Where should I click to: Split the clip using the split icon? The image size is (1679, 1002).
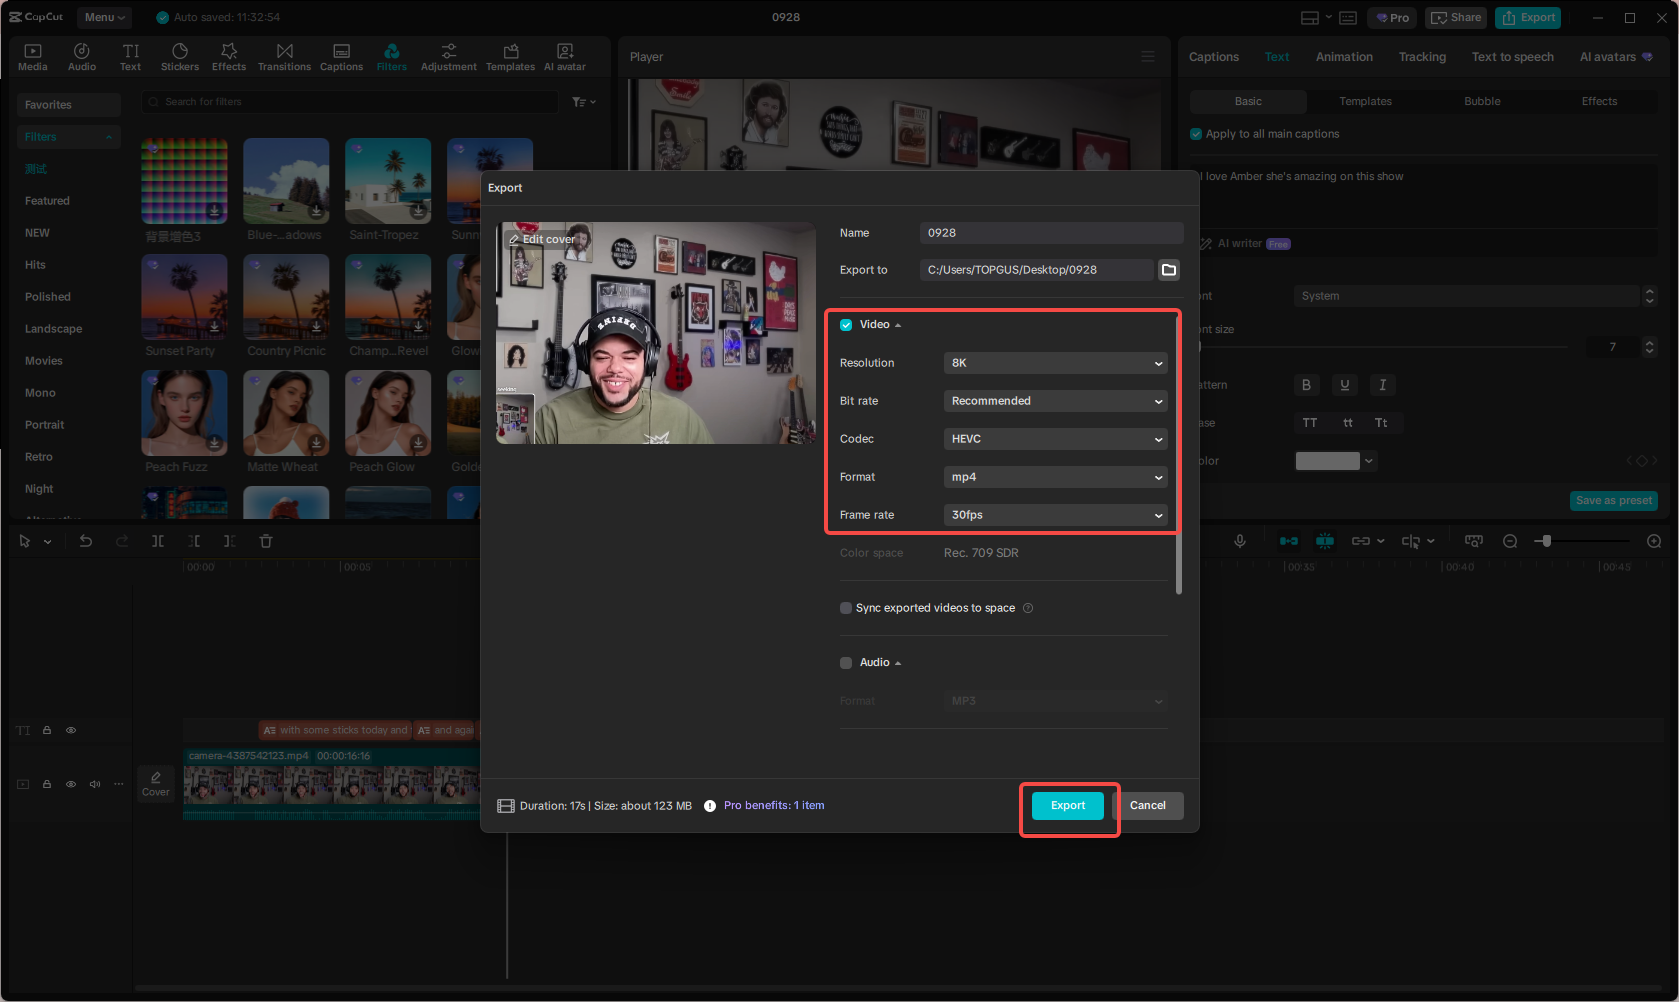pyautogui.click(x=157, y=540)
